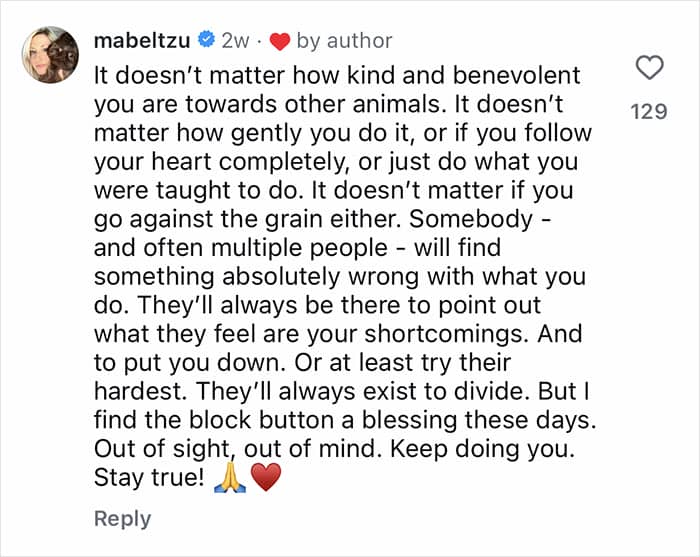Screen dimensions: 700x557
Task: Click the word 'benevolent' in the comment
Action: pyautogui.click(x=517, y=75)
